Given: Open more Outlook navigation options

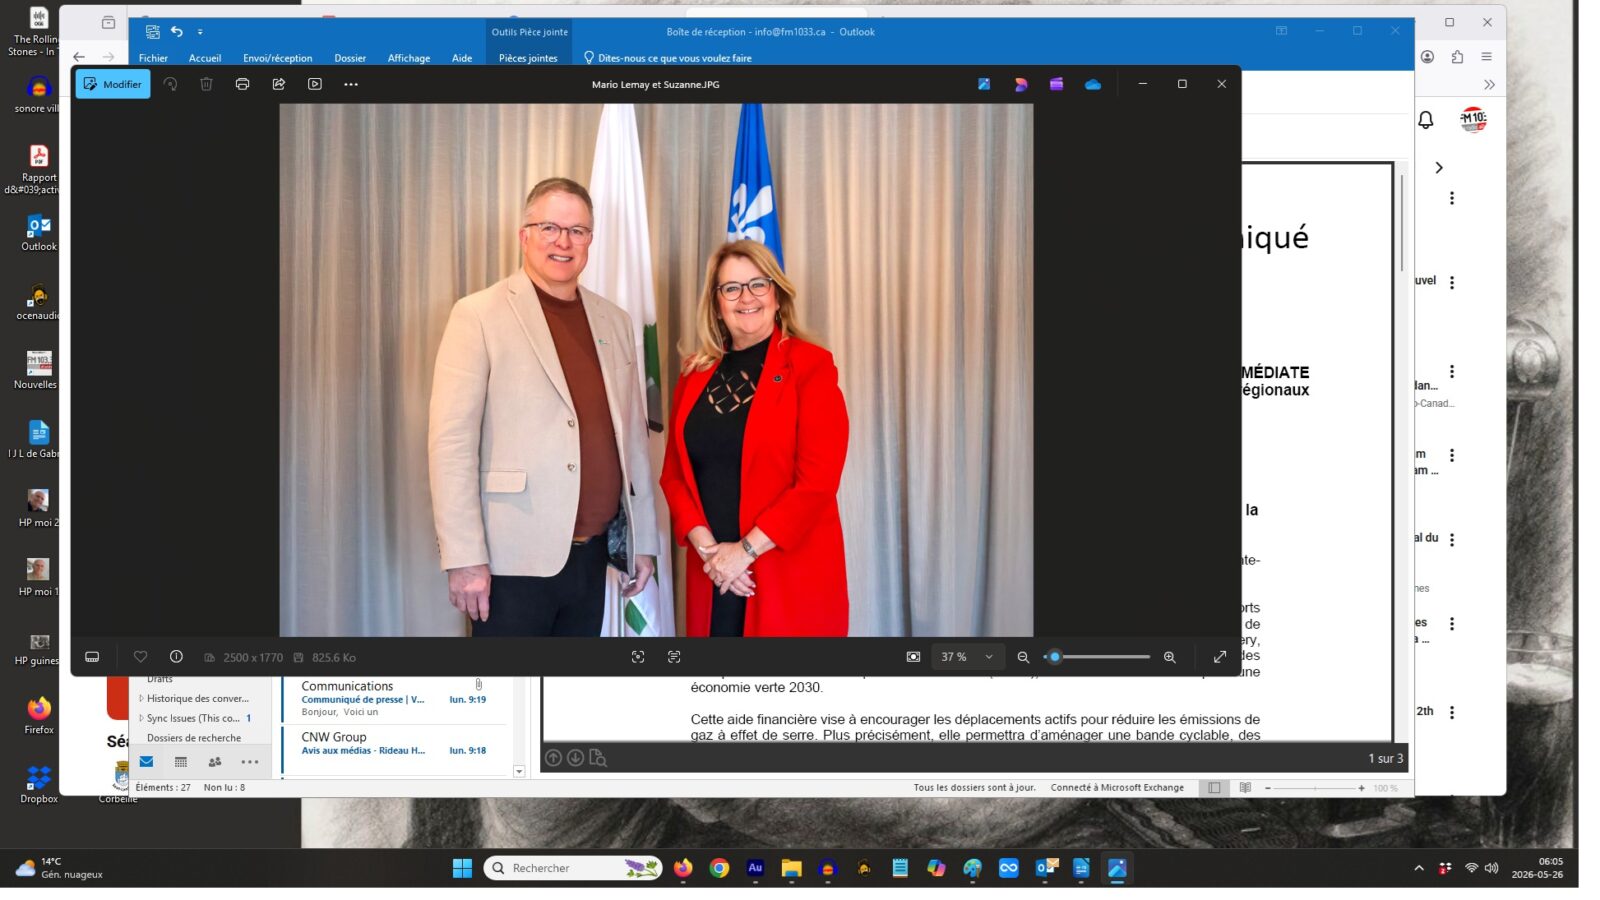Looking at the screenshot, I should pyautogui.click(x=250, y=762).
